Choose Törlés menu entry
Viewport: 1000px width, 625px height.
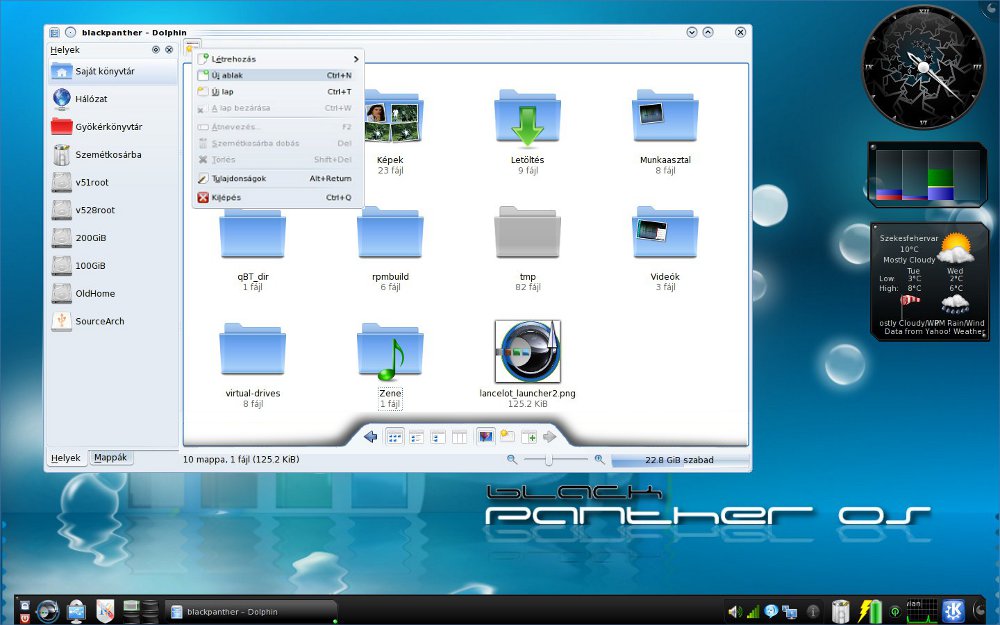click(278, 160)
